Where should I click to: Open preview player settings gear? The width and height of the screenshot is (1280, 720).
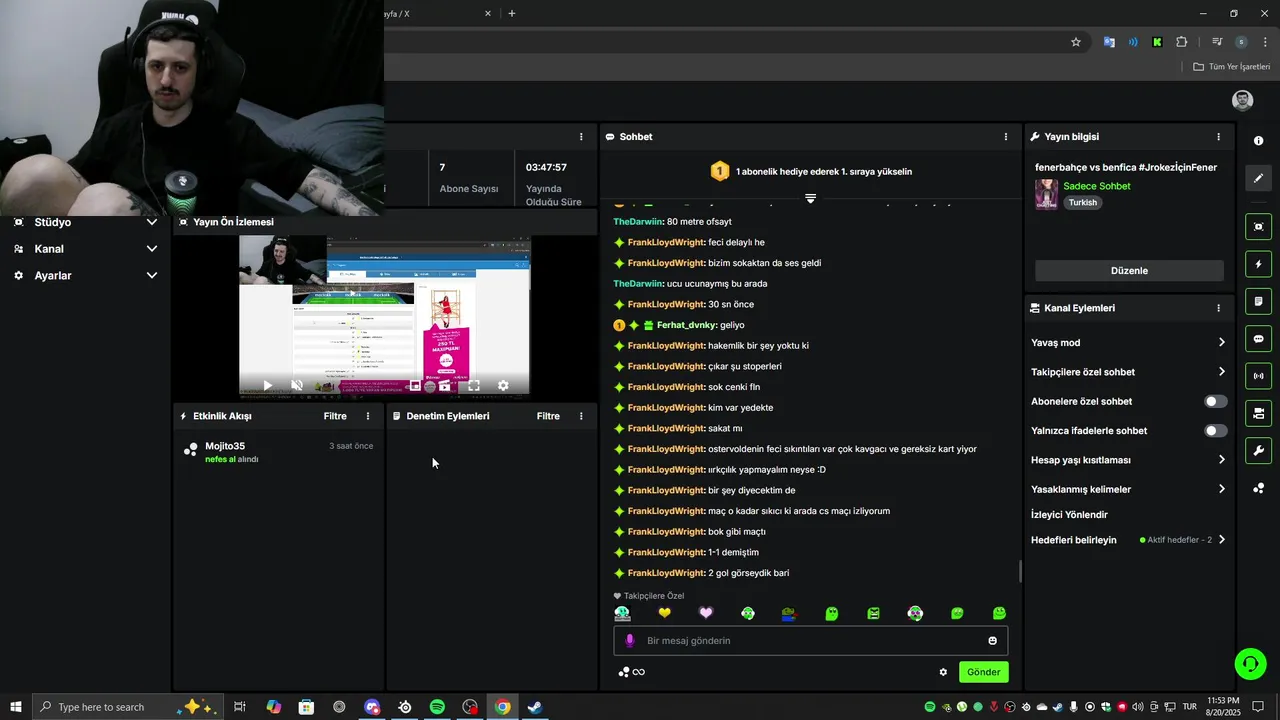(503, 385)
